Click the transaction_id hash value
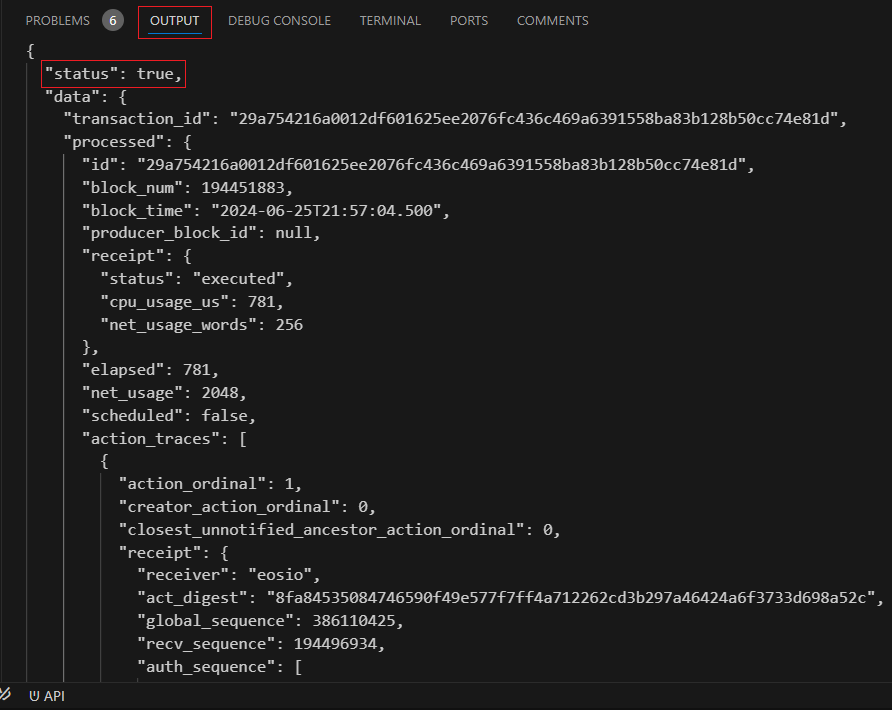This screenshot has height=710, width=892. click(x=534, y=119)
